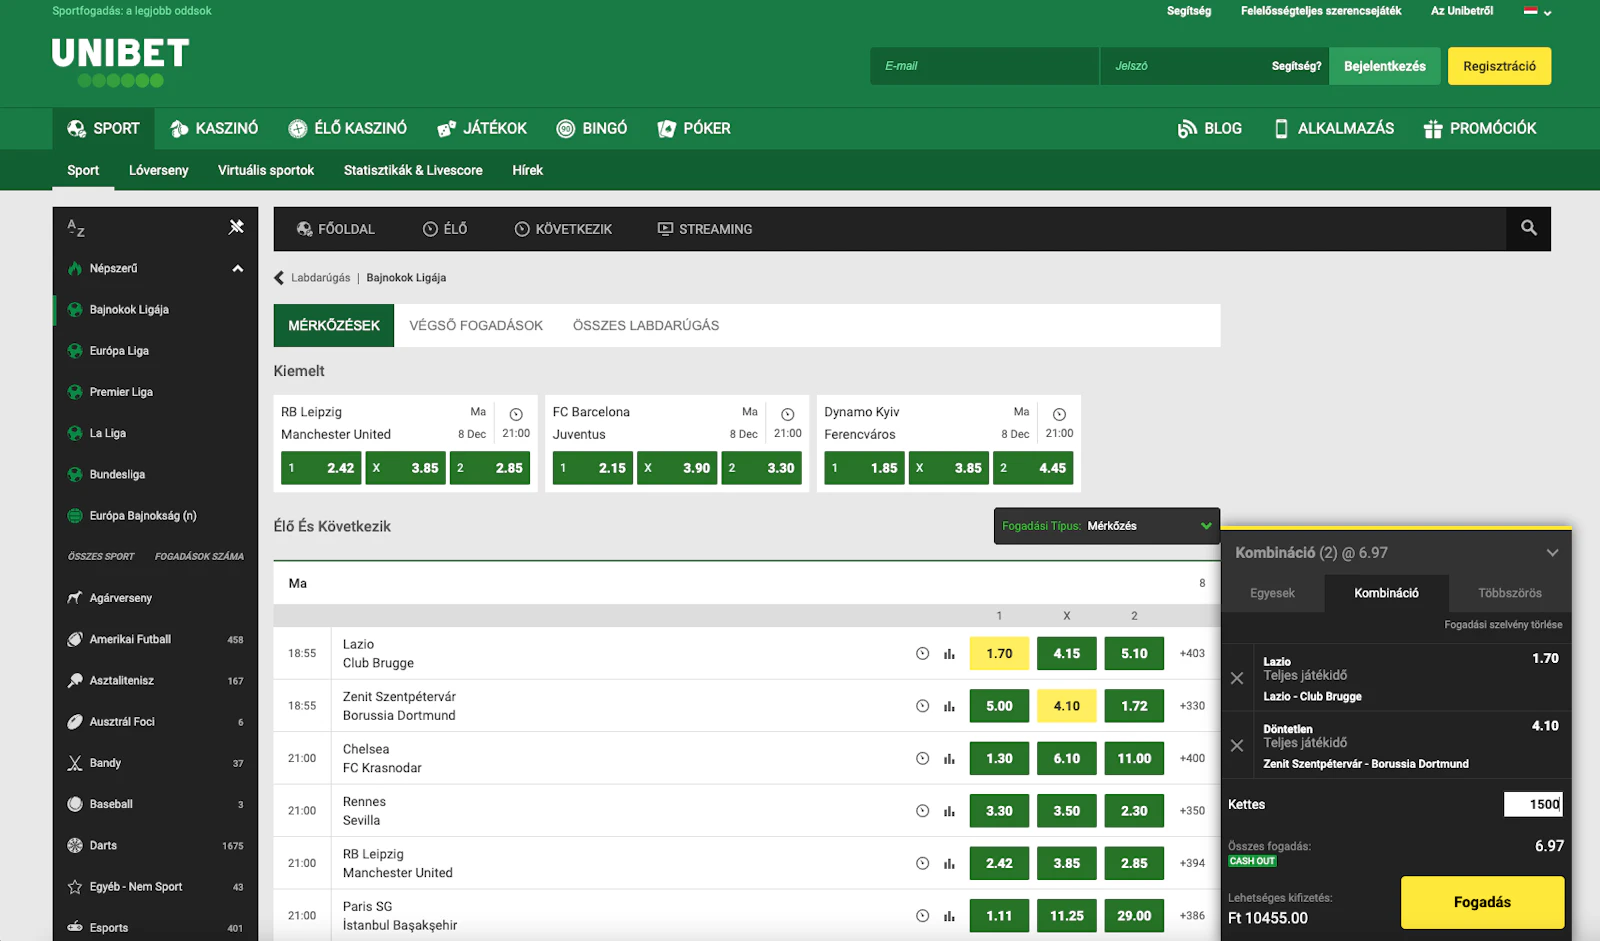Sort sports alphabetically with A-Z icon

(76, 228)
